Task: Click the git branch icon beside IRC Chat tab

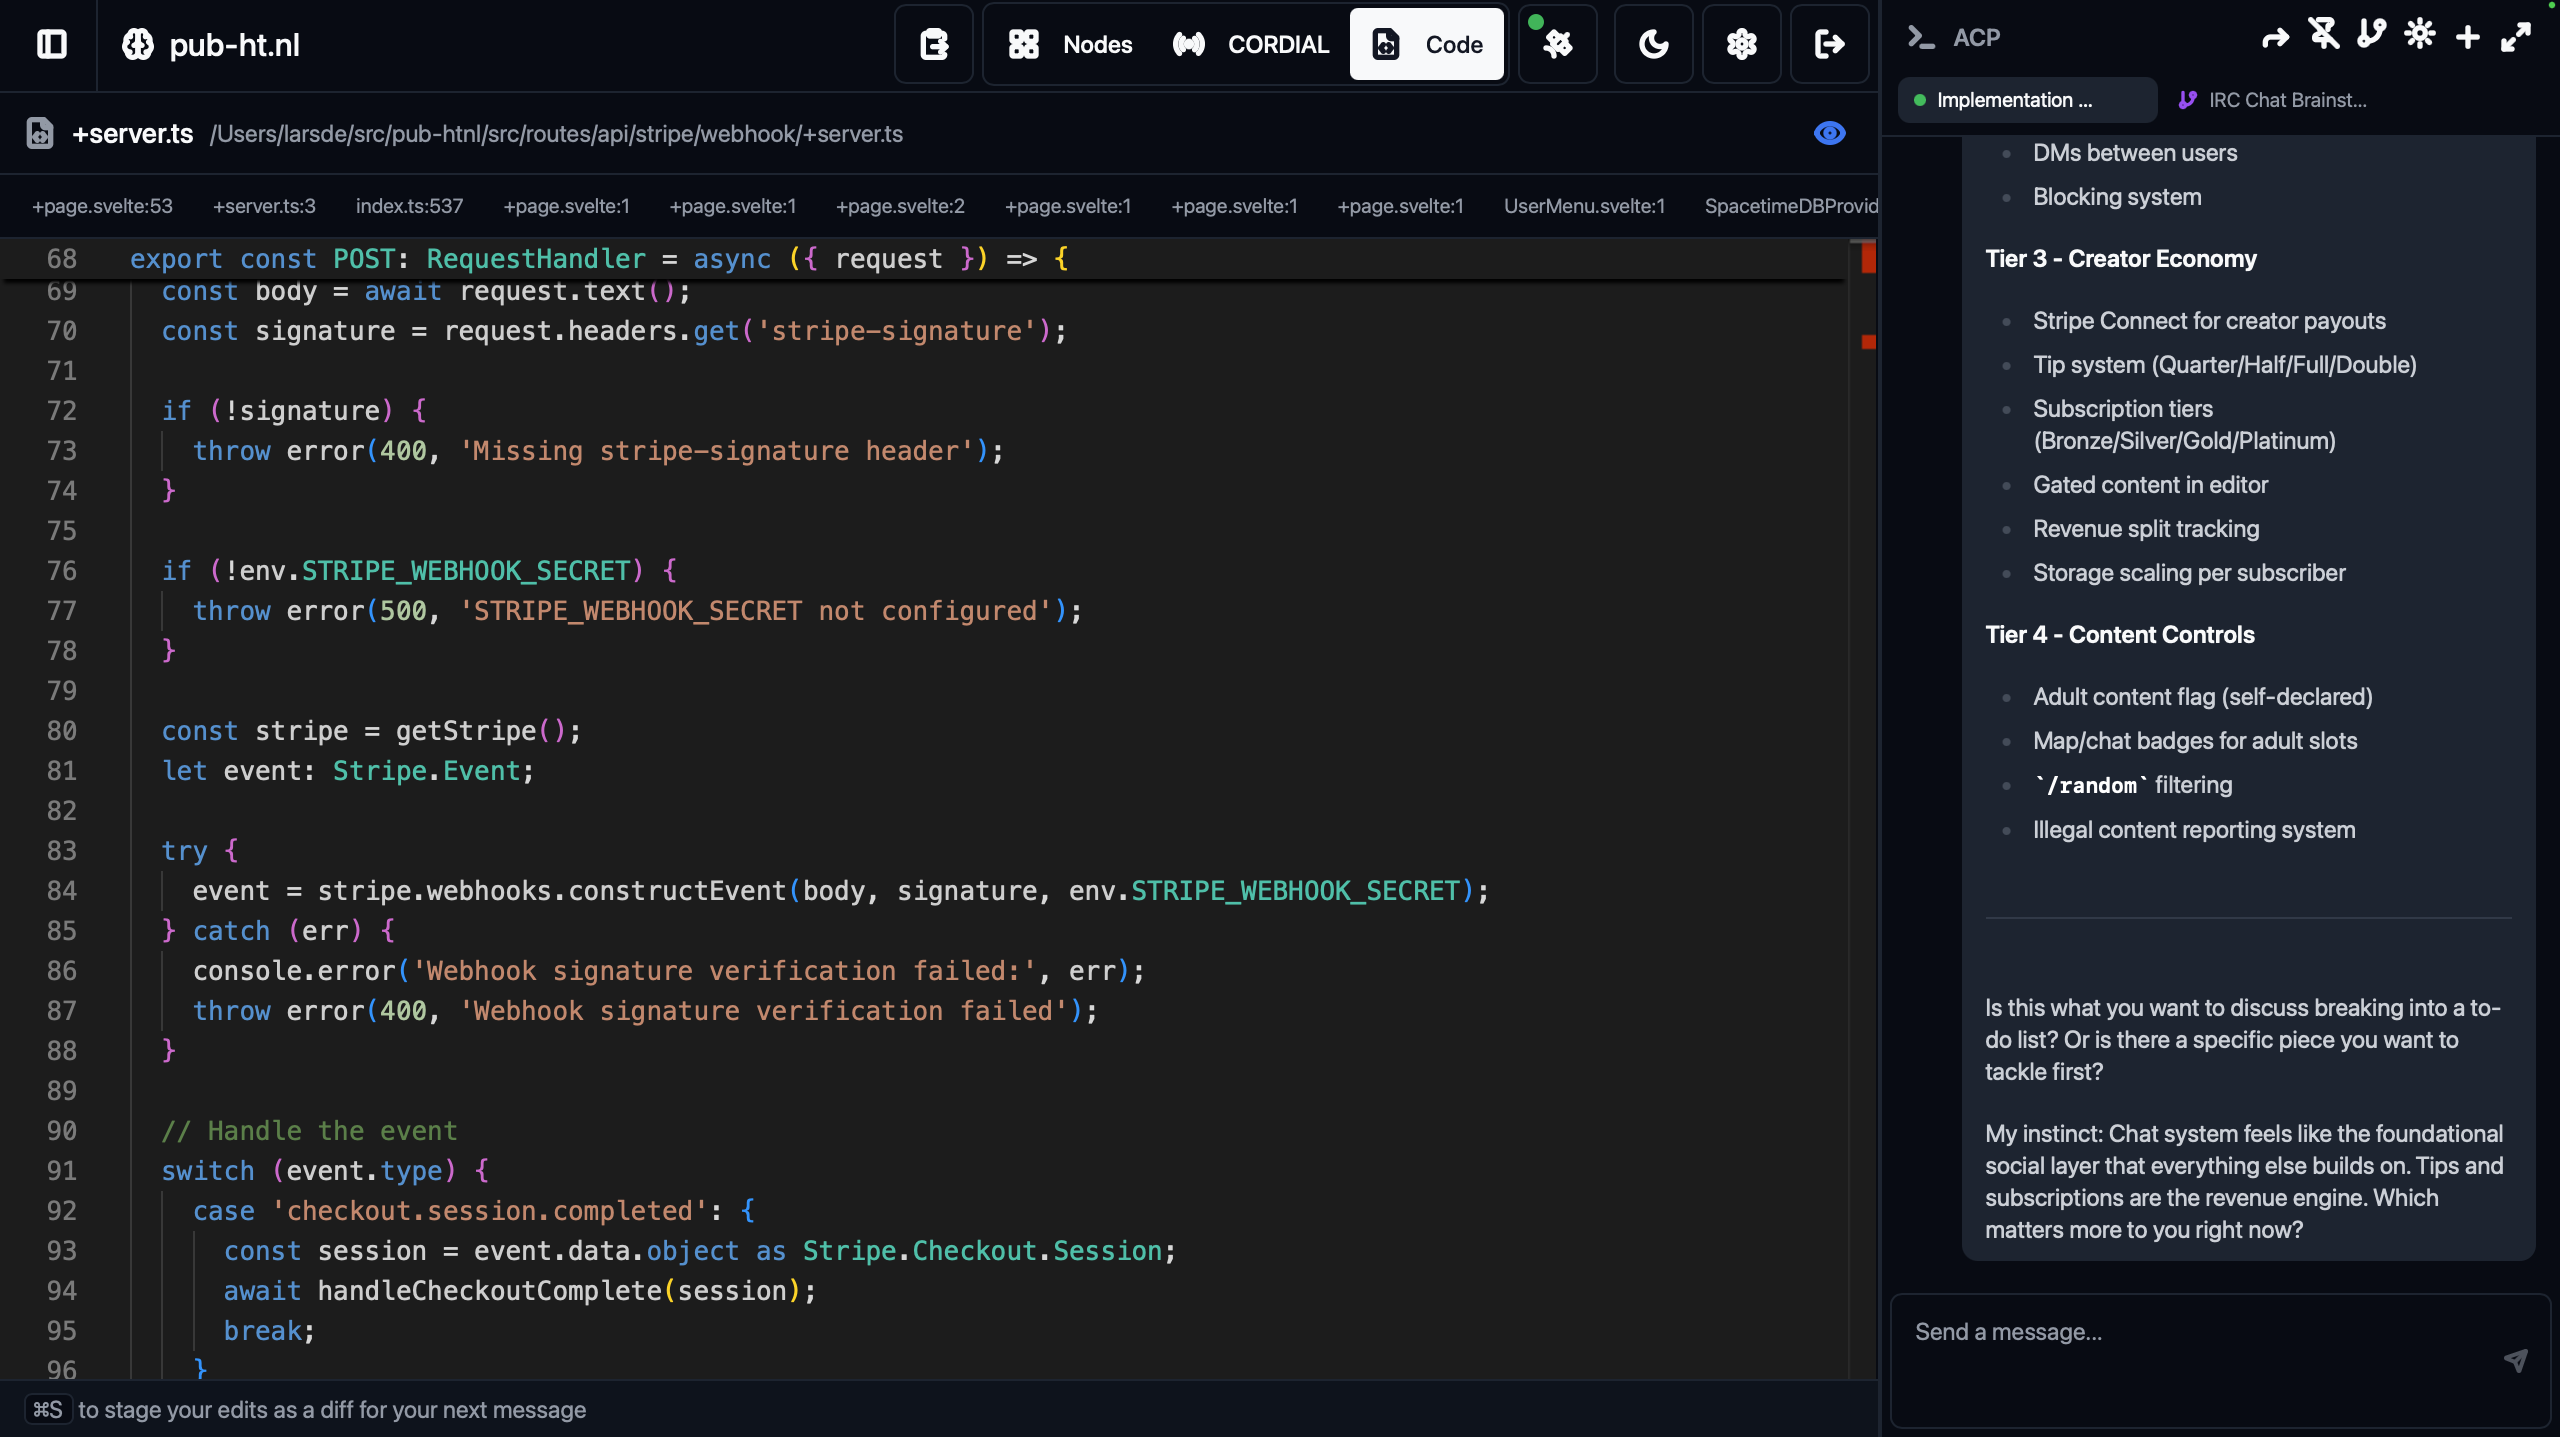Action: tap(2188, 99)
